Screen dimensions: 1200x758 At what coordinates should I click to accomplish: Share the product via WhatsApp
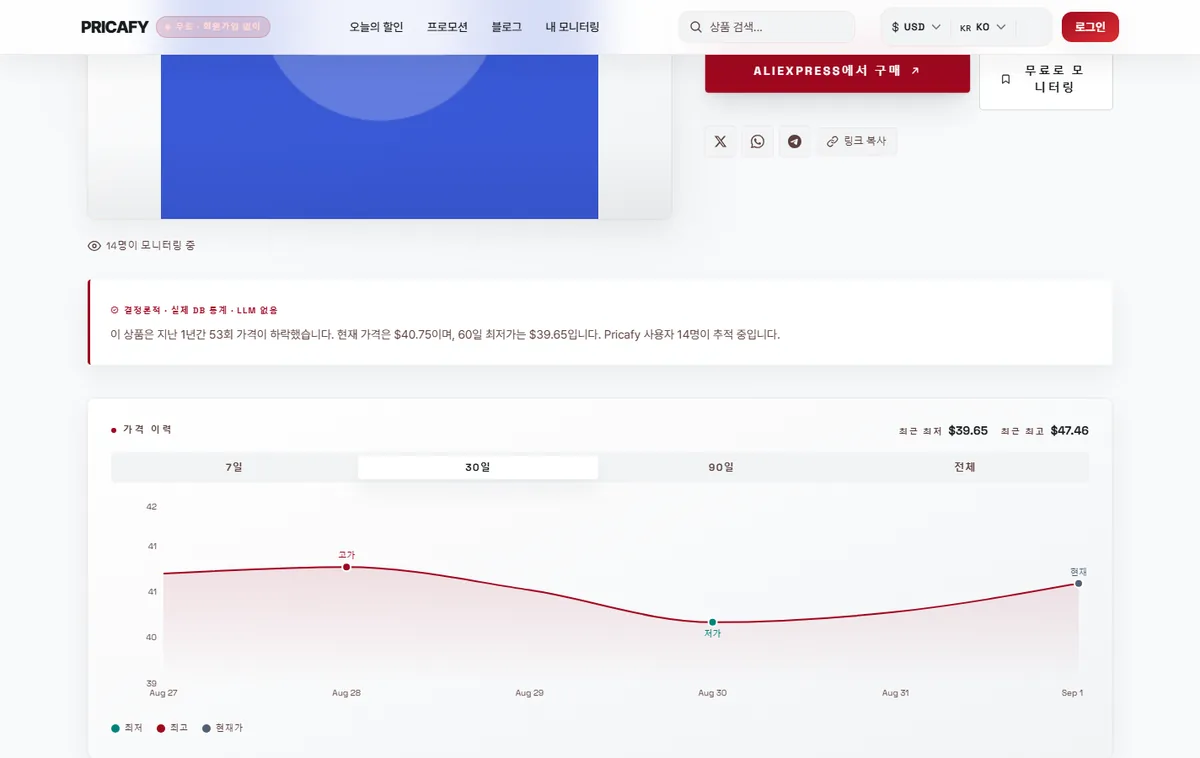click(x=757, y=142)
